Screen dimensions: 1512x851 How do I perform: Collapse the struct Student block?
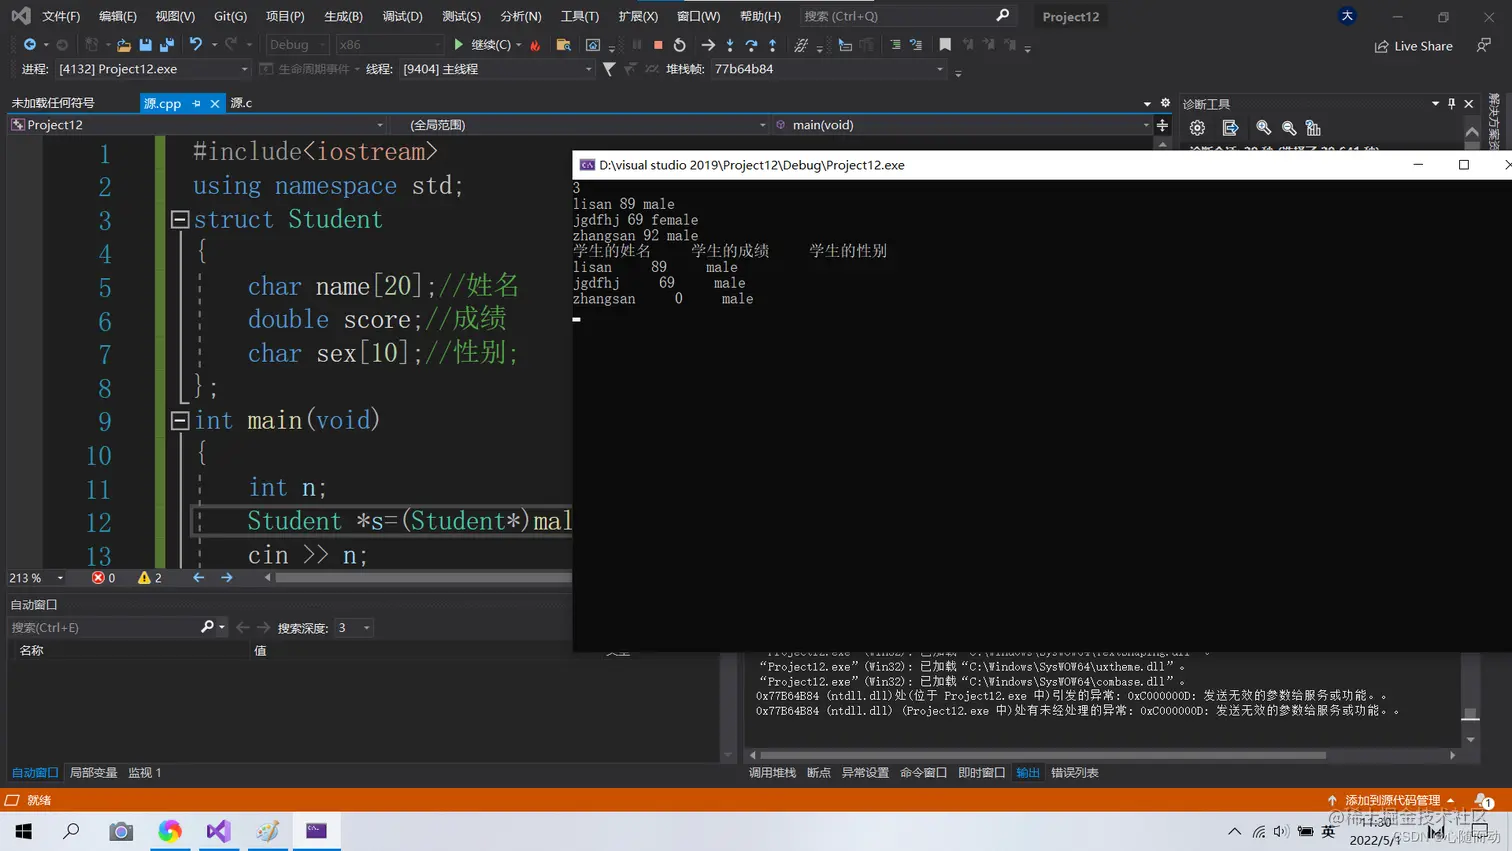(x=180, y=219)
